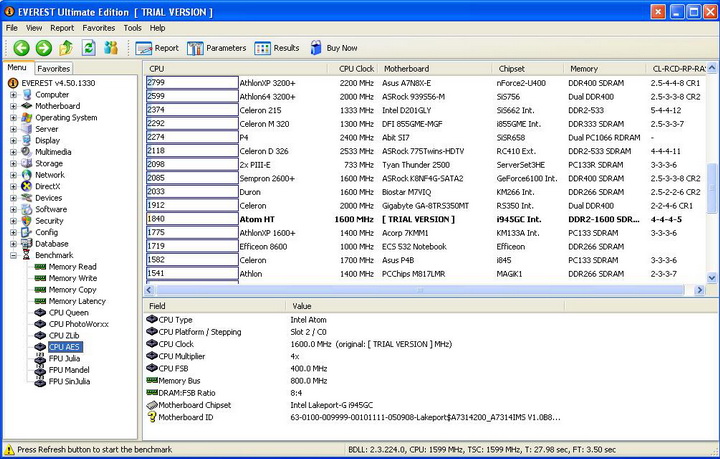Select the Memory Read benchmark
The width and height of the screenshot is (720, 459).
click(x=73, y=267)
